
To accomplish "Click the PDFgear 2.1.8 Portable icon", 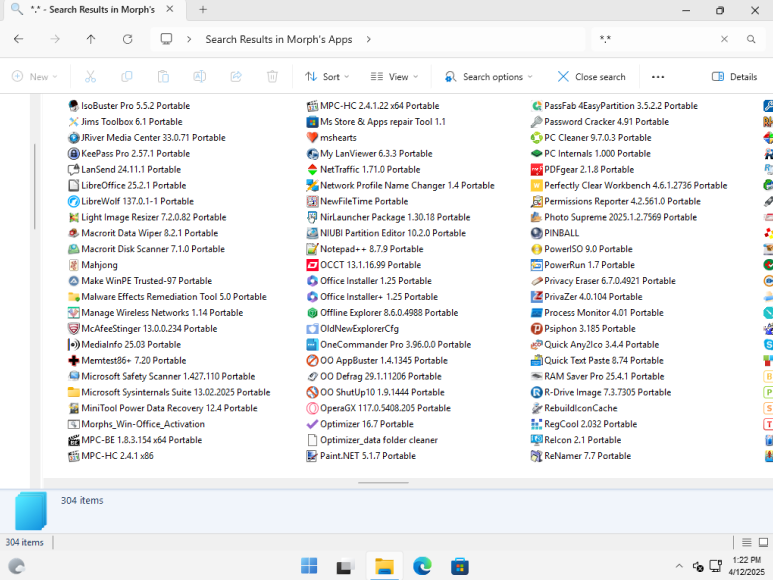I will point(536,170).
